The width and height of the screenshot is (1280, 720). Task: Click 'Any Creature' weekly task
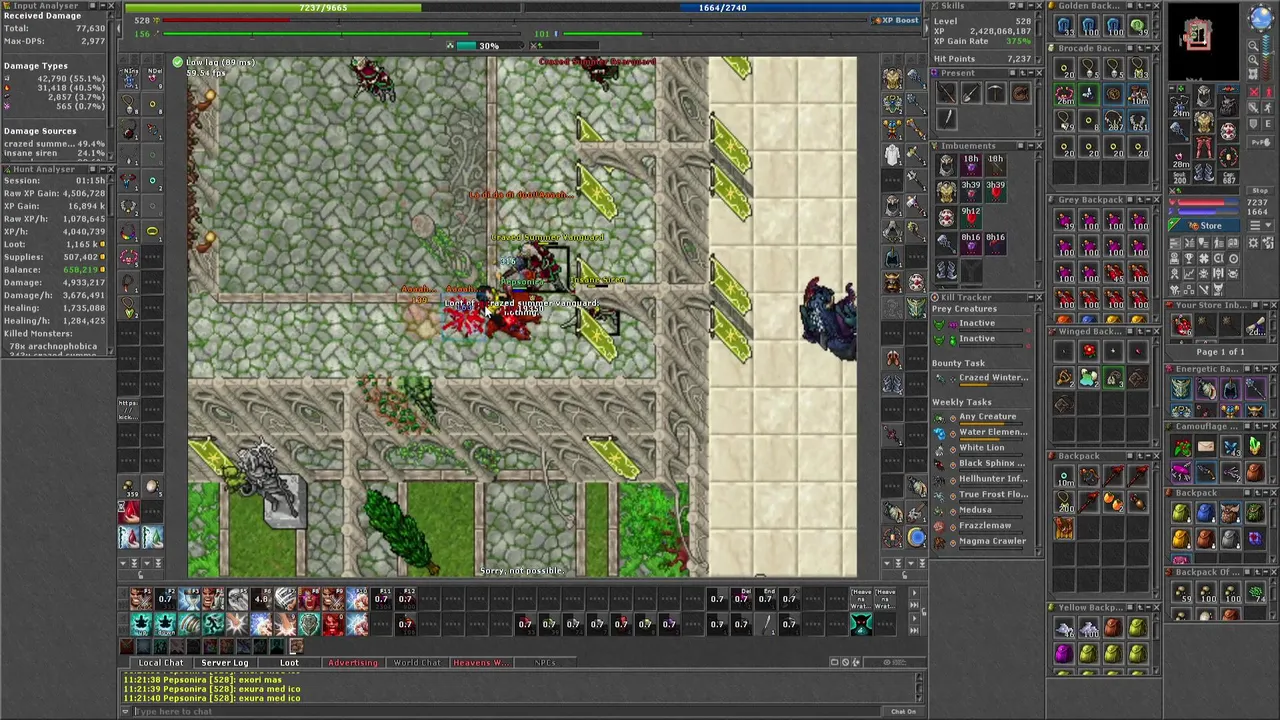pyautogui.click(x=988, y=416)
